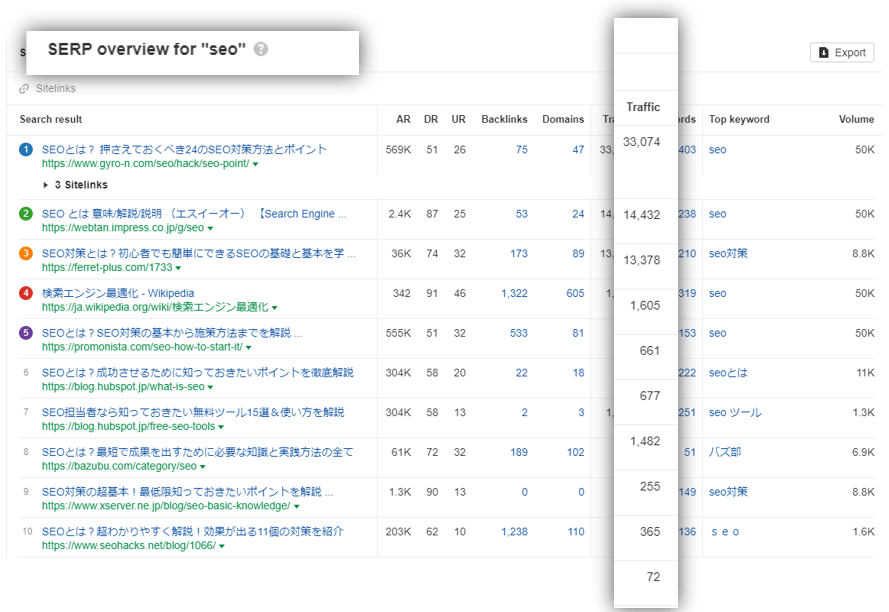Open the dropdown arrow beside ferret-plus.com URL
Screen dimensions: 889x612
(180, 268)
